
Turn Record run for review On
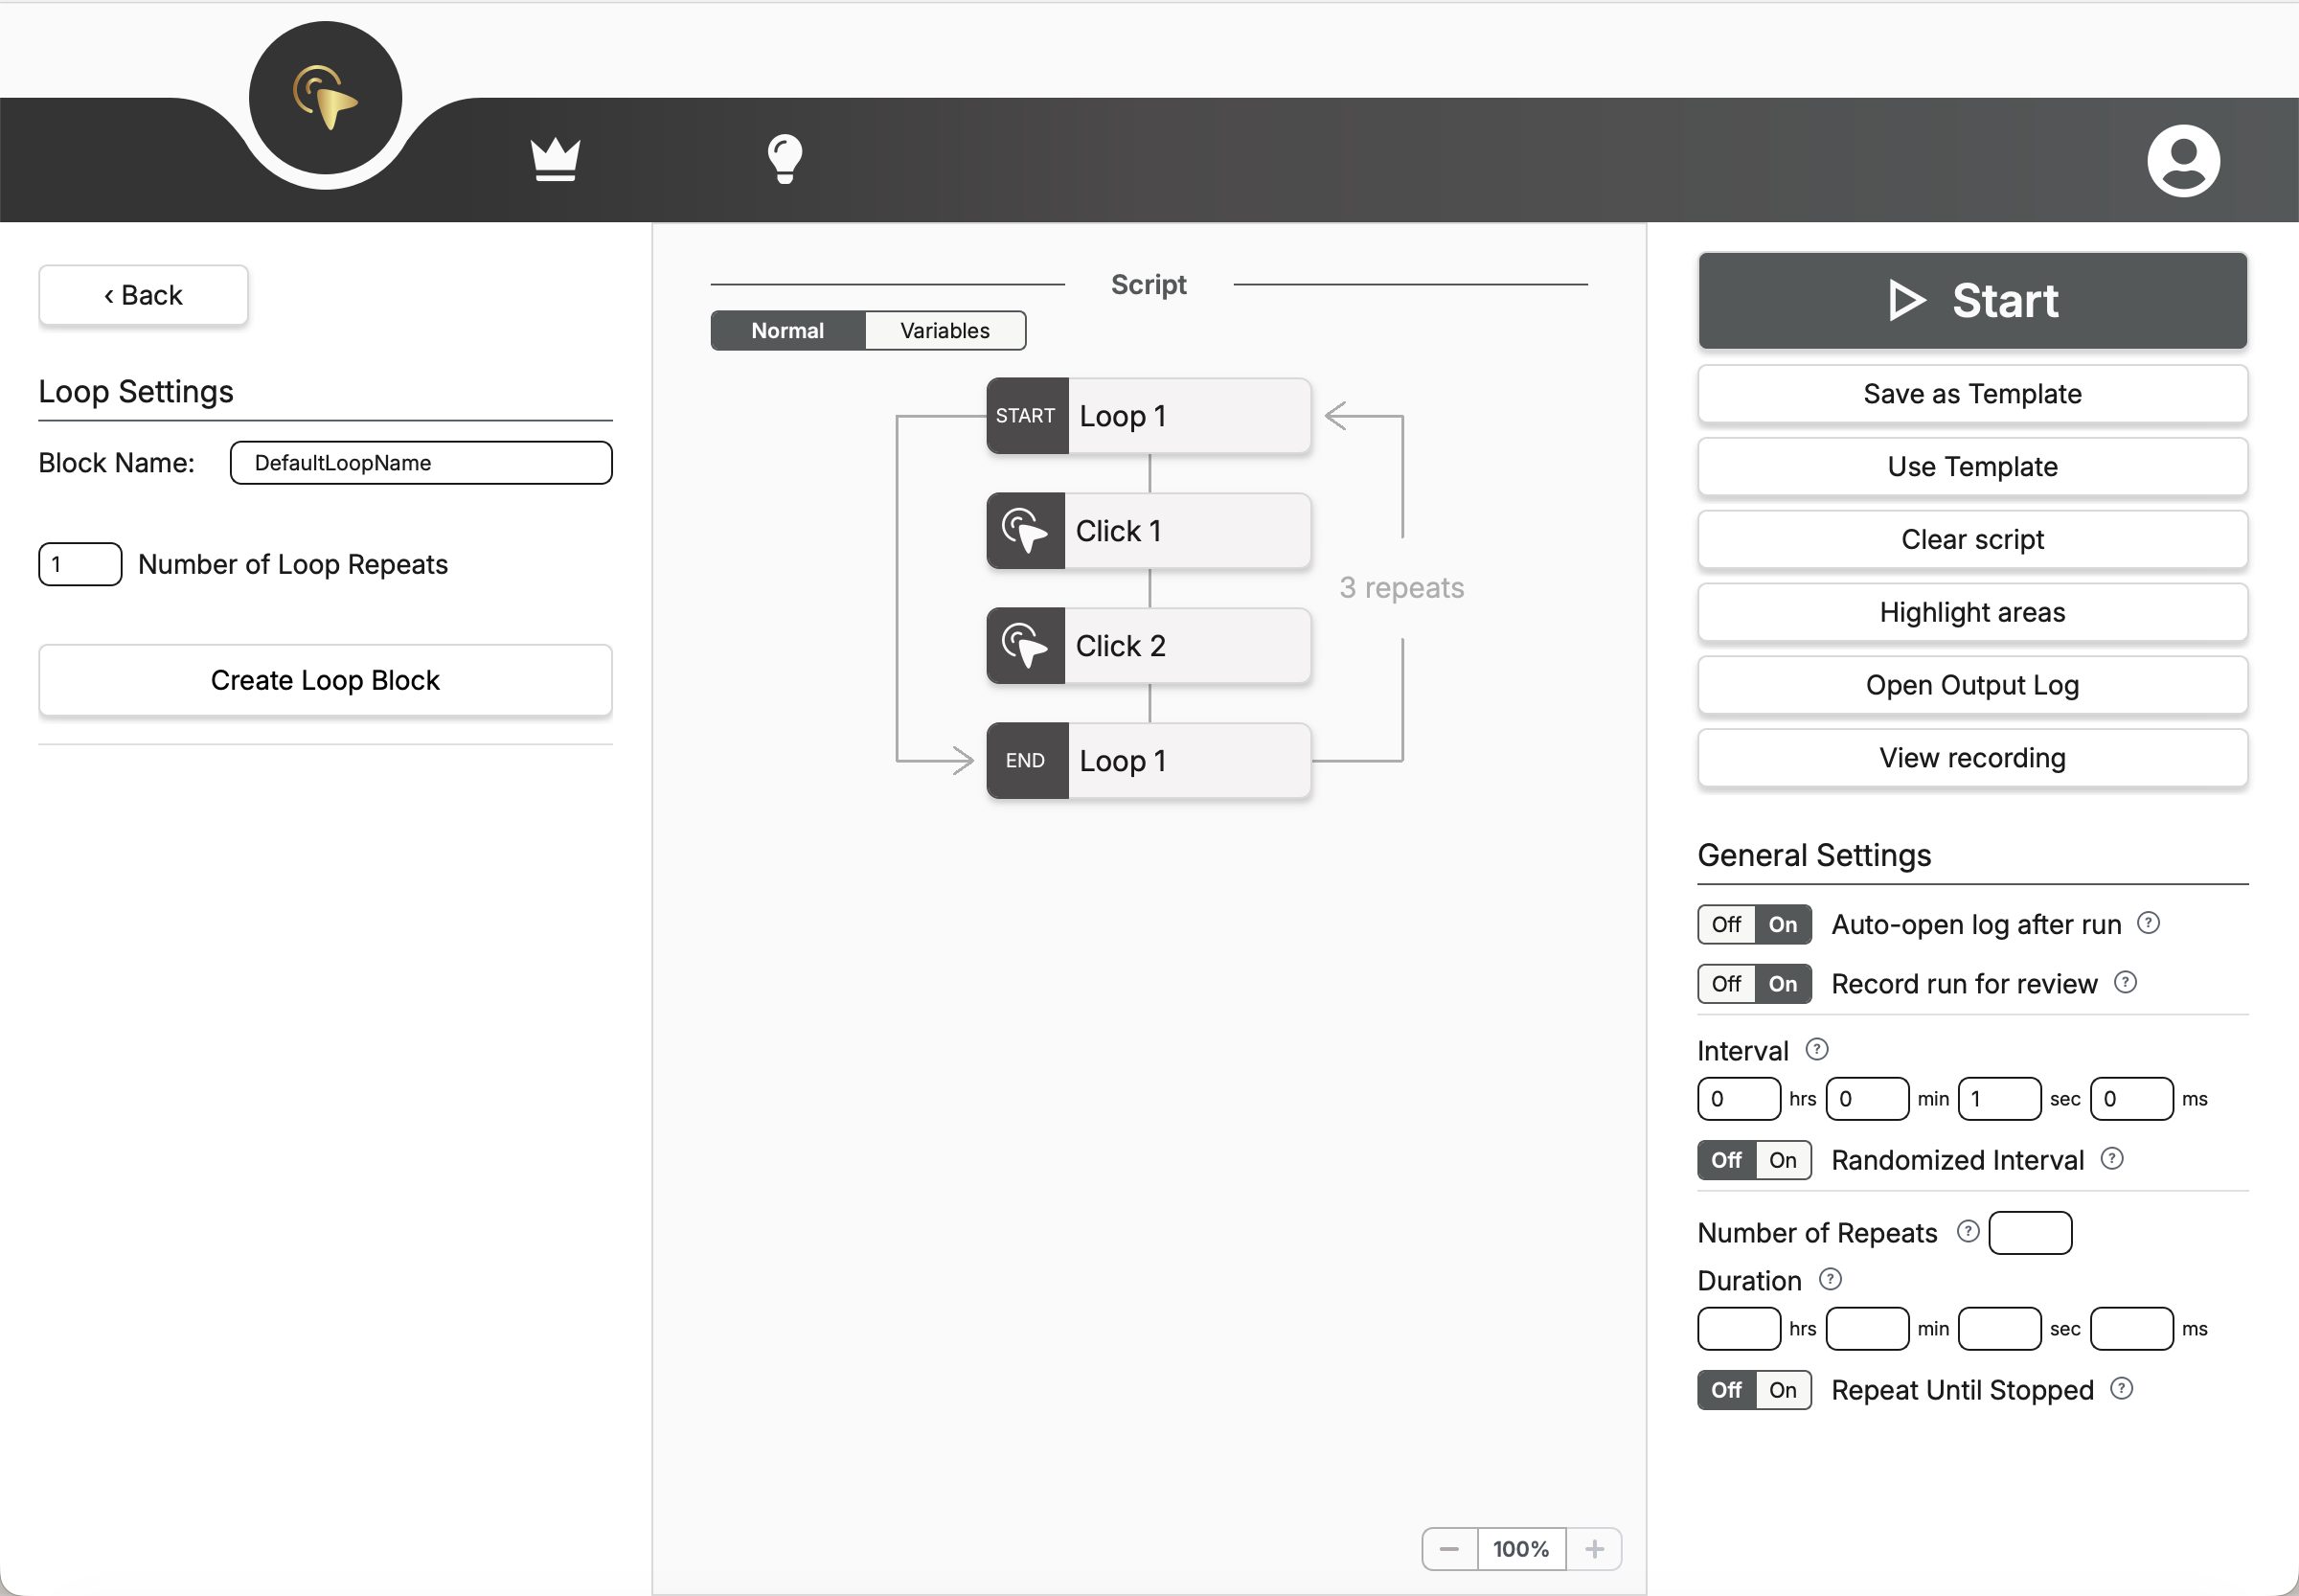[1783, 984]
